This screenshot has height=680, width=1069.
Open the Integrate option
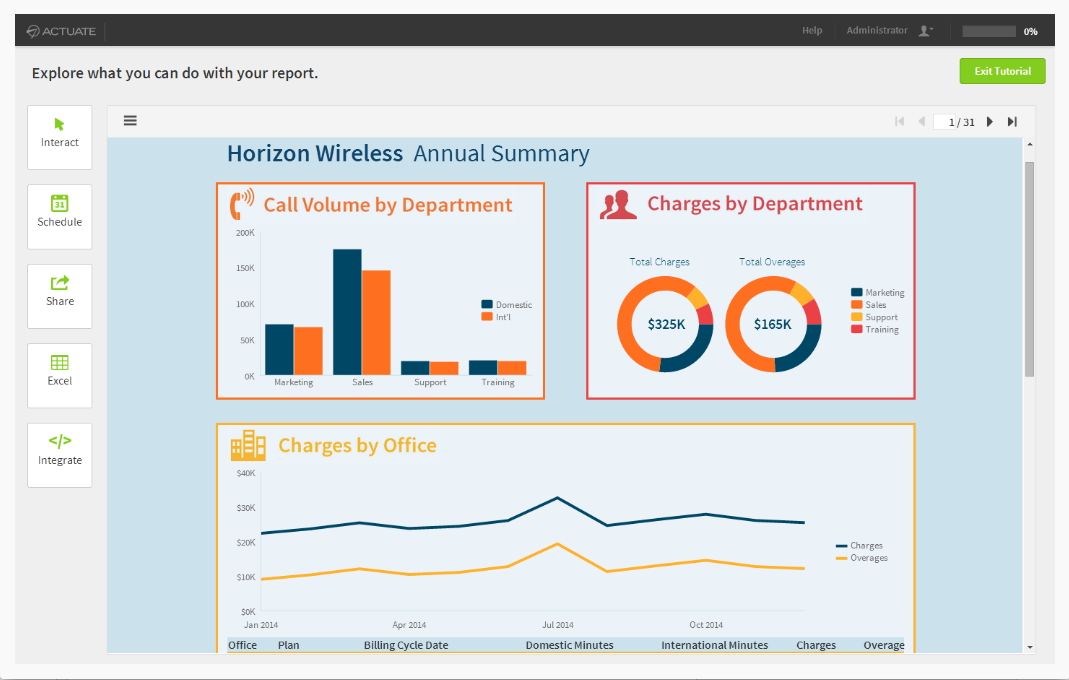tap(60, 455)
